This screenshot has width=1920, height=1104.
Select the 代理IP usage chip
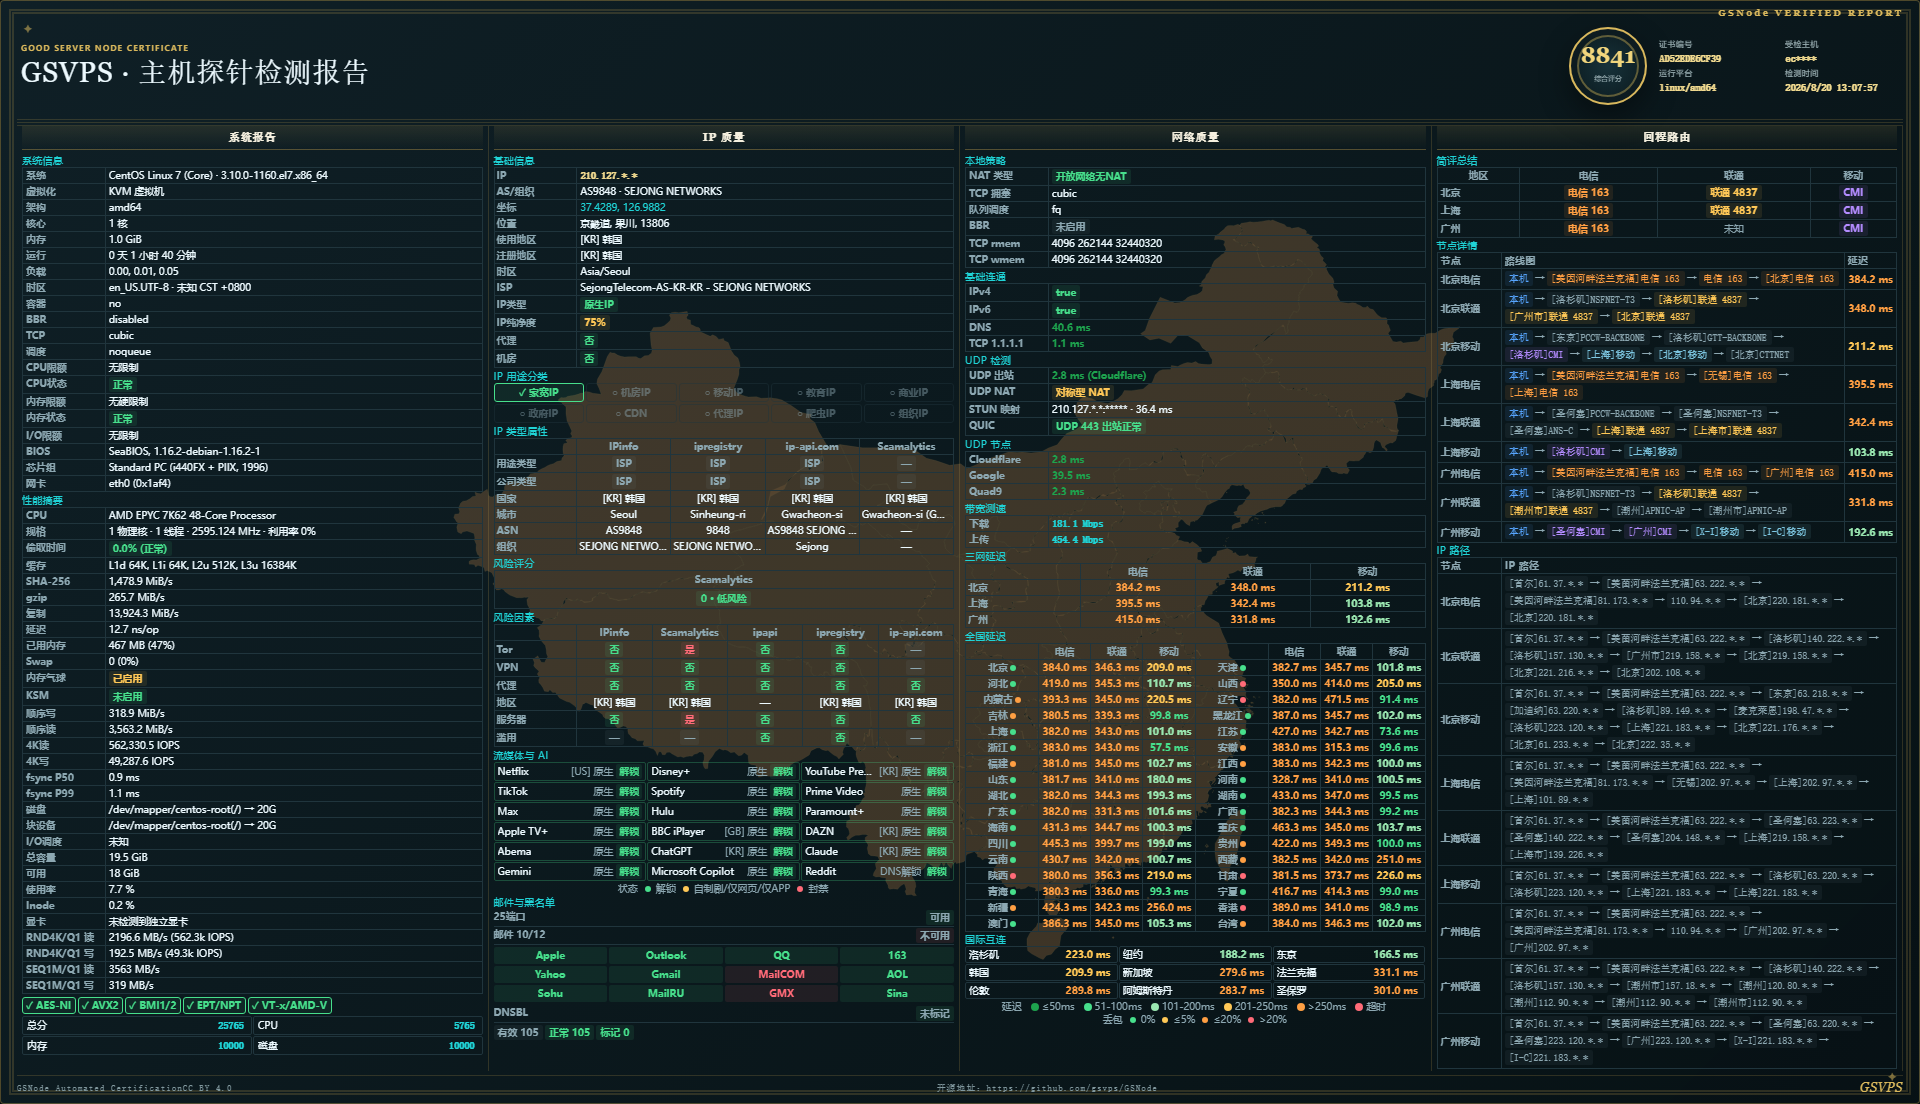pos(724,413)
